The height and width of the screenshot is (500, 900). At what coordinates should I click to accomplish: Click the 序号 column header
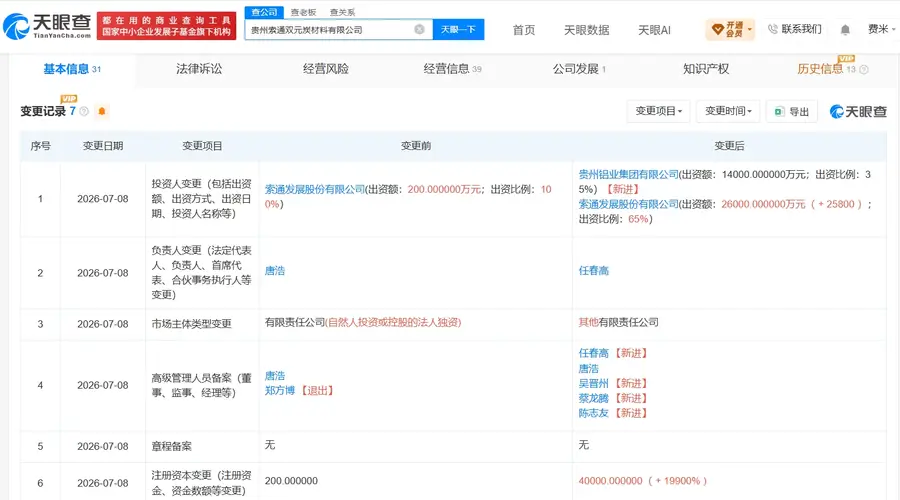click(40, 146)
